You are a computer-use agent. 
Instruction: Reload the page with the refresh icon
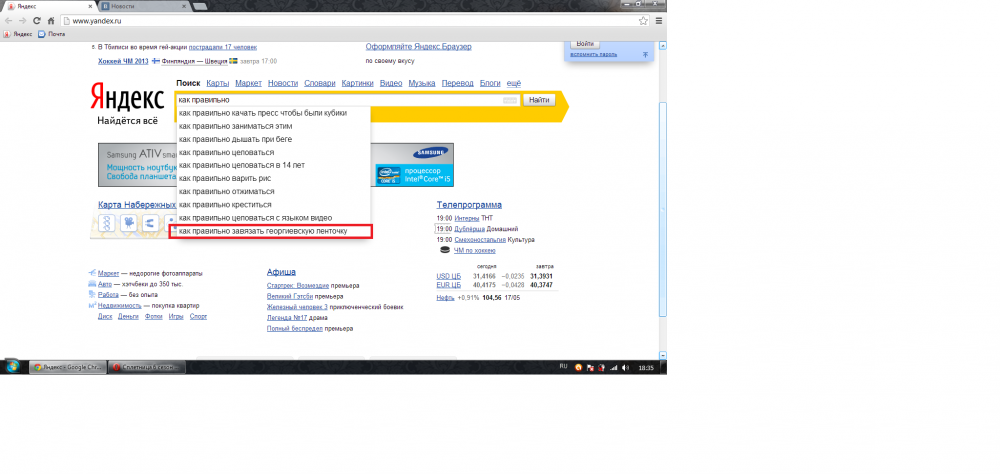pyautogui.click(x=37, y=20)
